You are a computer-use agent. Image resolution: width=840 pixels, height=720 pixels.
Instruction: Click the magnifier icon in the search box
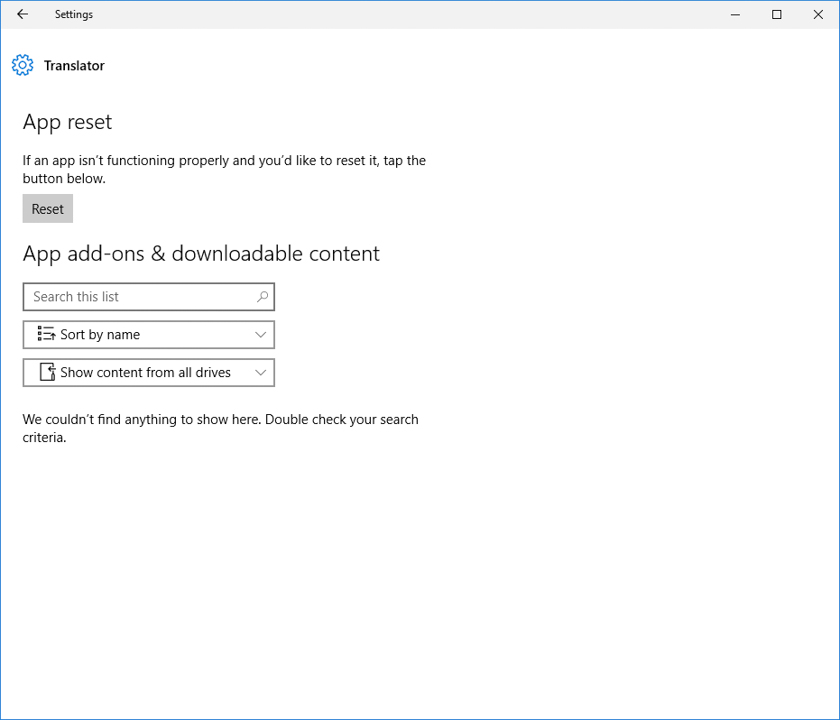[x=262, y=297]
